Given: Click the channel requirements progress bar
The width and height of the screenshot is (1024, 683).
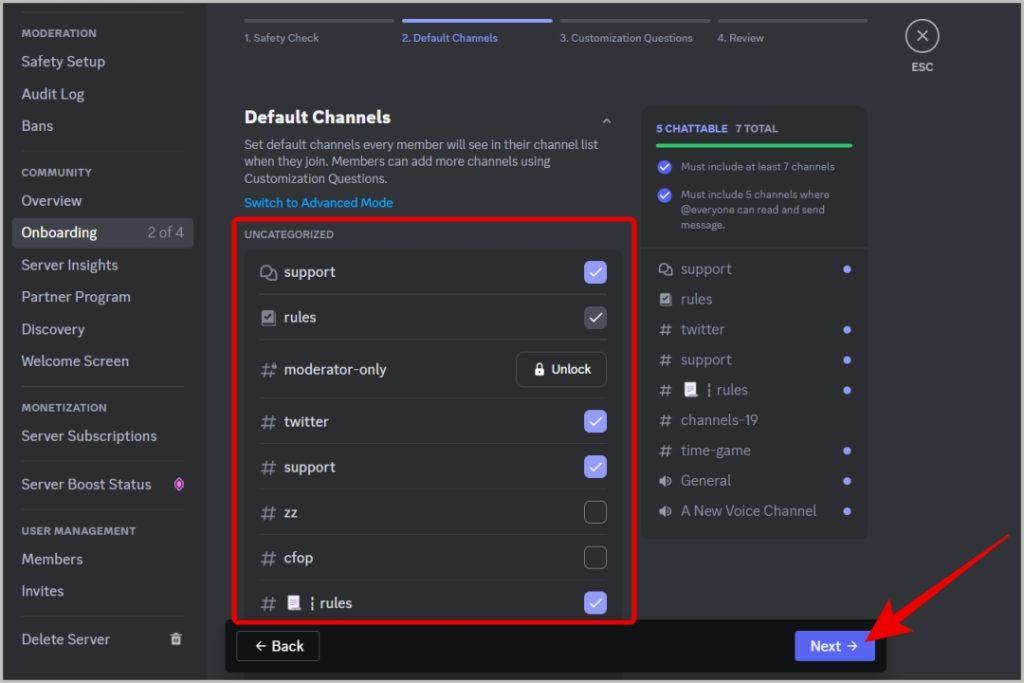Looking at the screenshot, I should coord(754,146).
